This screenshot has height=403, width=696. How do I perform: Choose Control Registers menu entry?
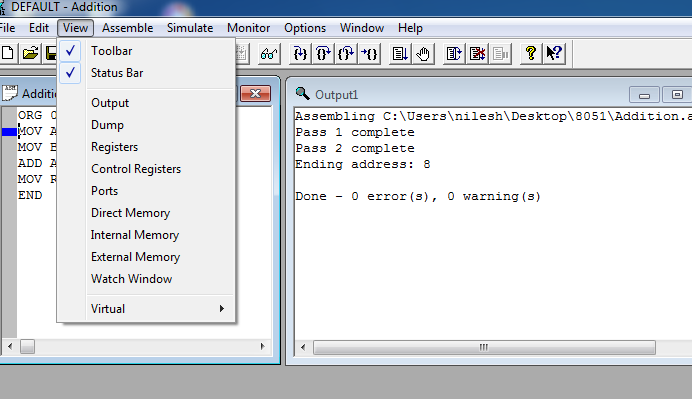[x=136, y=169]
